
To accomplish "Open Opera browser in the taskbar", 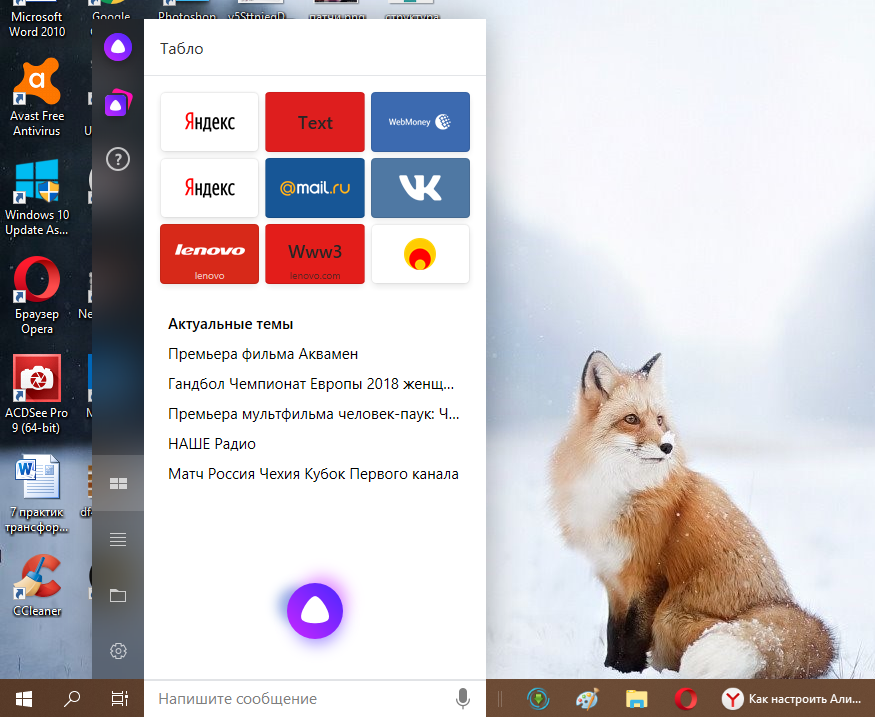I will [685, 699].
